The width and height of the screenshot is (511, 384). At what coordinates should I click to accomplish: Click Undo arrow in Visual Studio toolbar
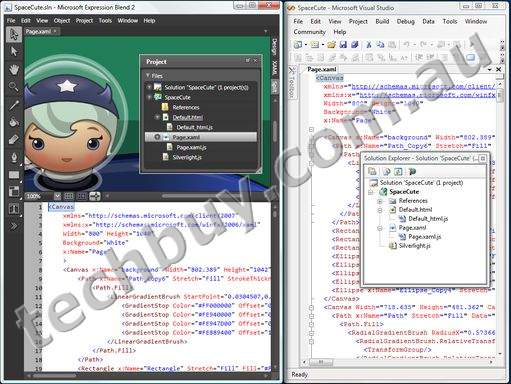406,44
